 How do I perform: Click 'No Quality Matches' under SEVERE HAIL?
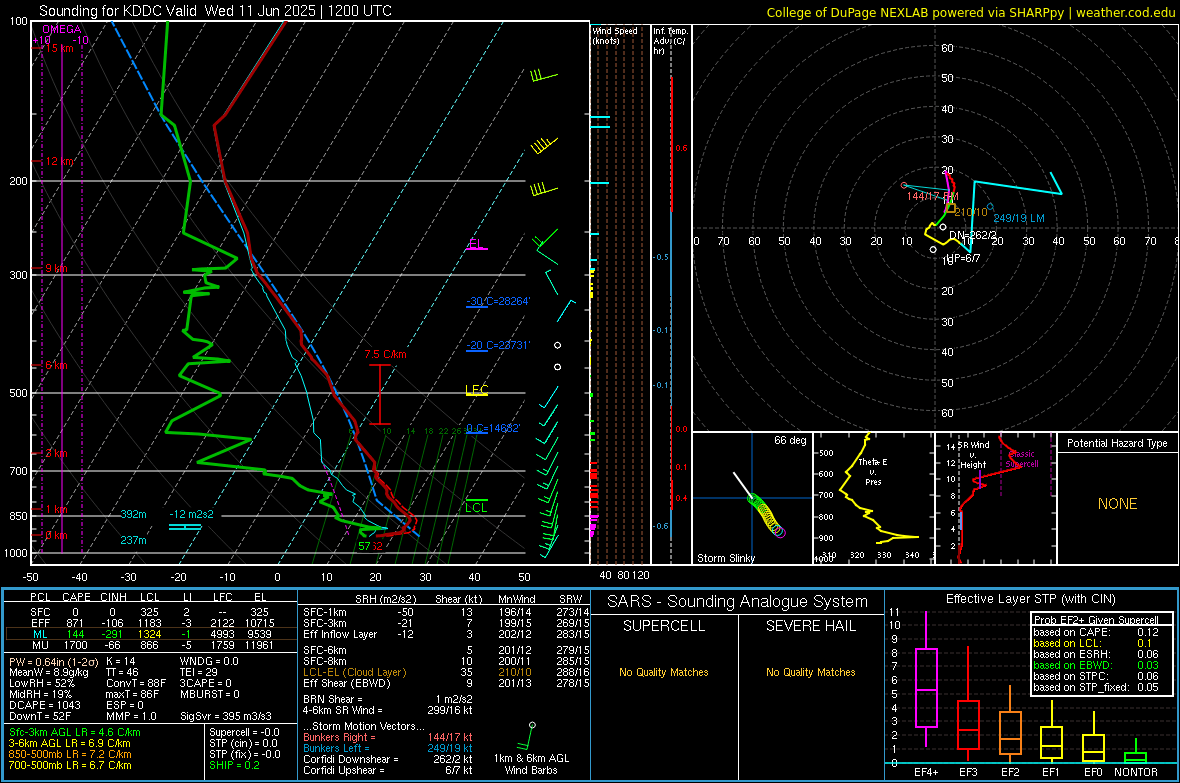click(x=810, y=672)
